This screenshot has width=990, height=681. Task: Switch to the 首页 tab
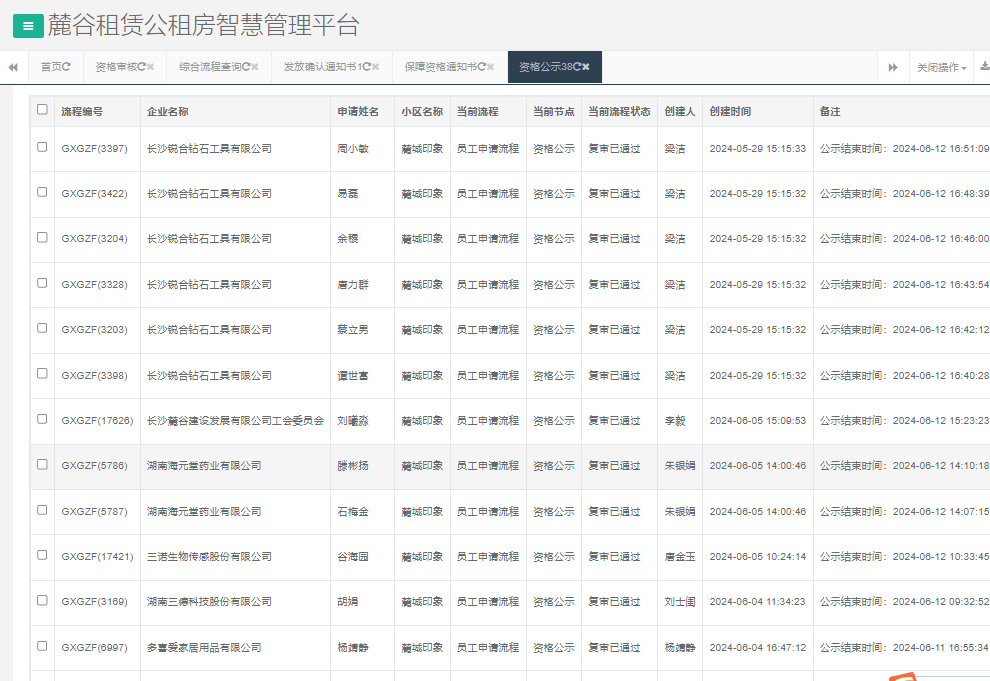pyautogui.click(x=53, y=67)
